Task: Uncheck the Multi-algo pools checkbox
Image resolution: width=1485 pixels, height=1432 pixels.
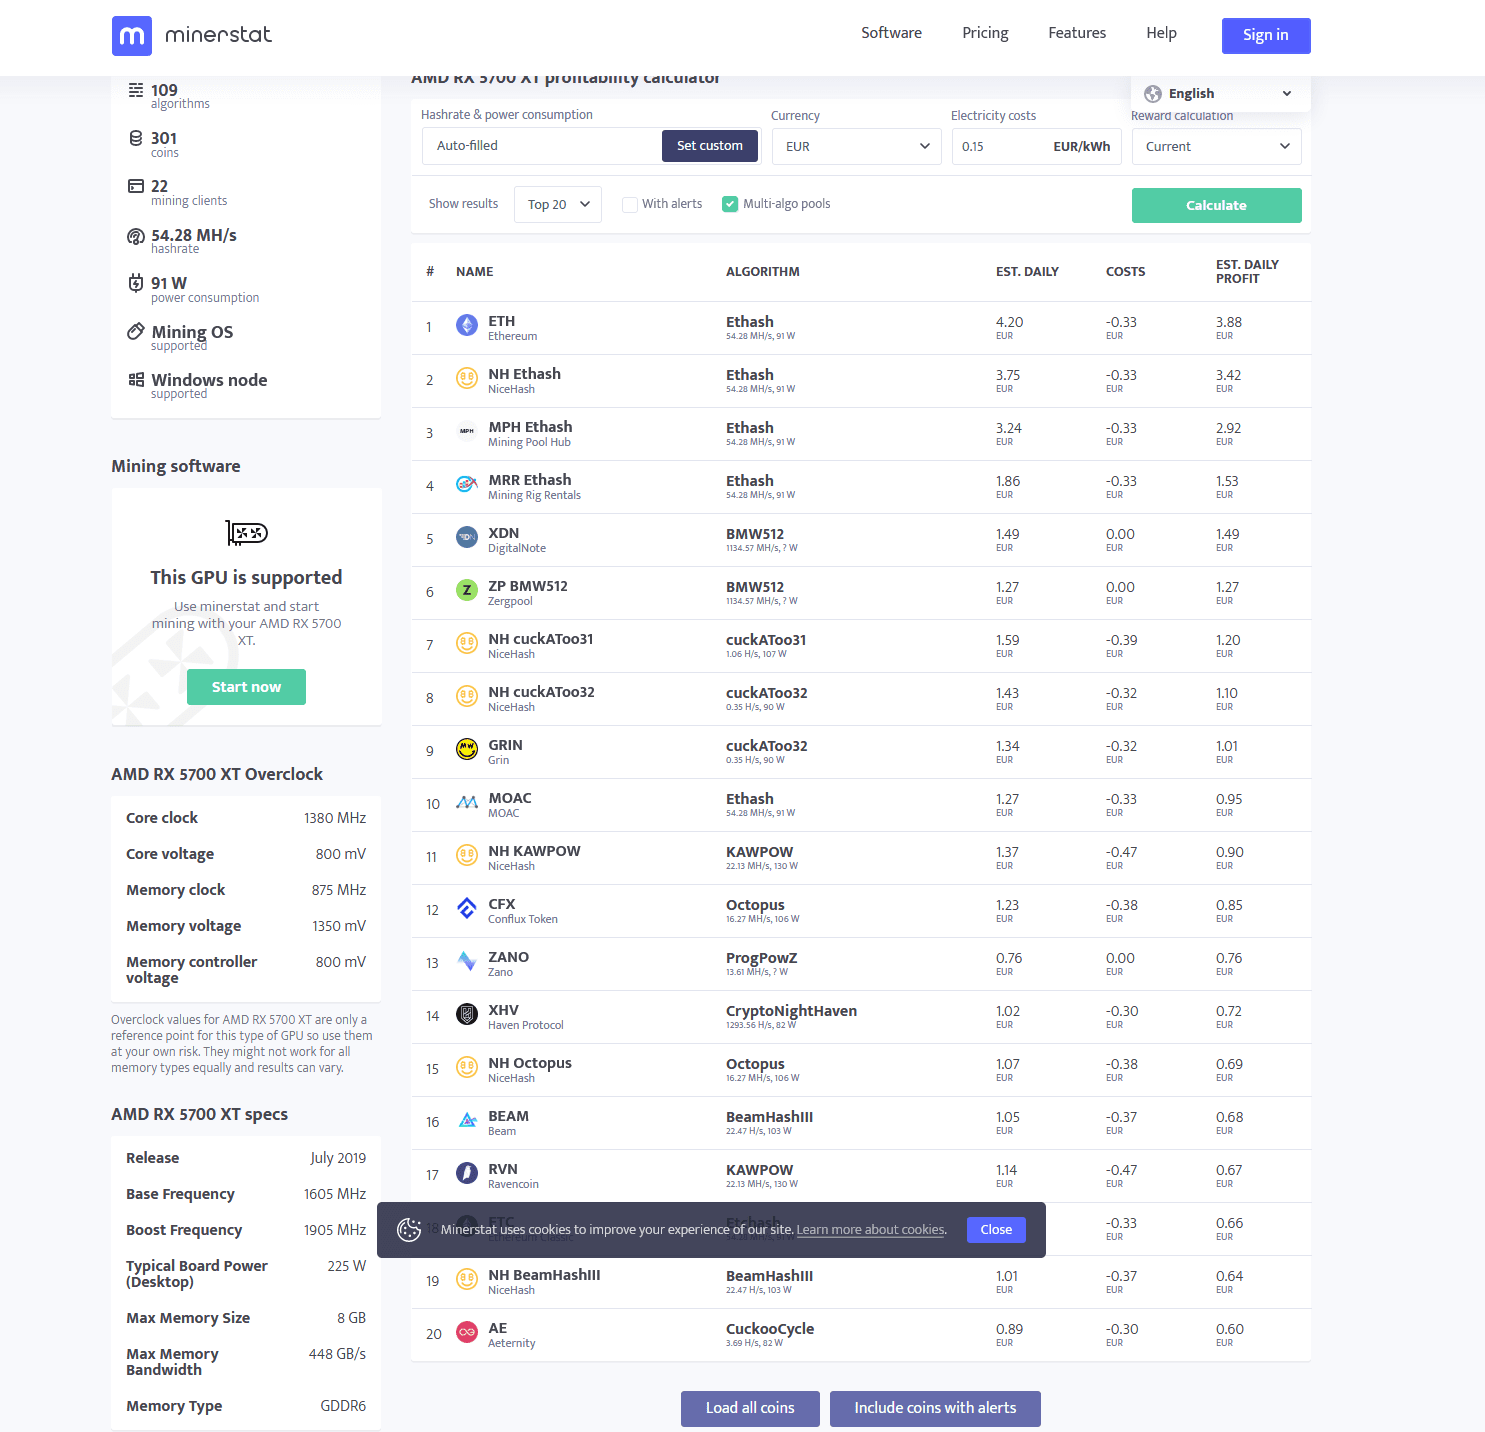Action: click(730, 205)
